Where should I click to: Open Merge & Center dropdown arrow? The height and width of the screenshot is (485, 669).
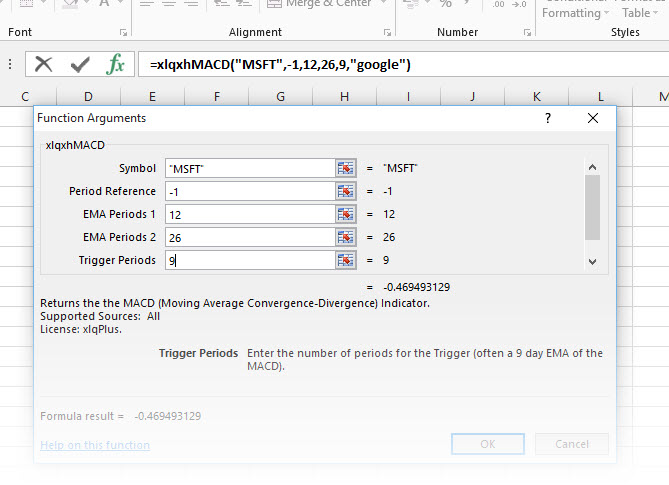pyautogui.click(x=383, y=3)
